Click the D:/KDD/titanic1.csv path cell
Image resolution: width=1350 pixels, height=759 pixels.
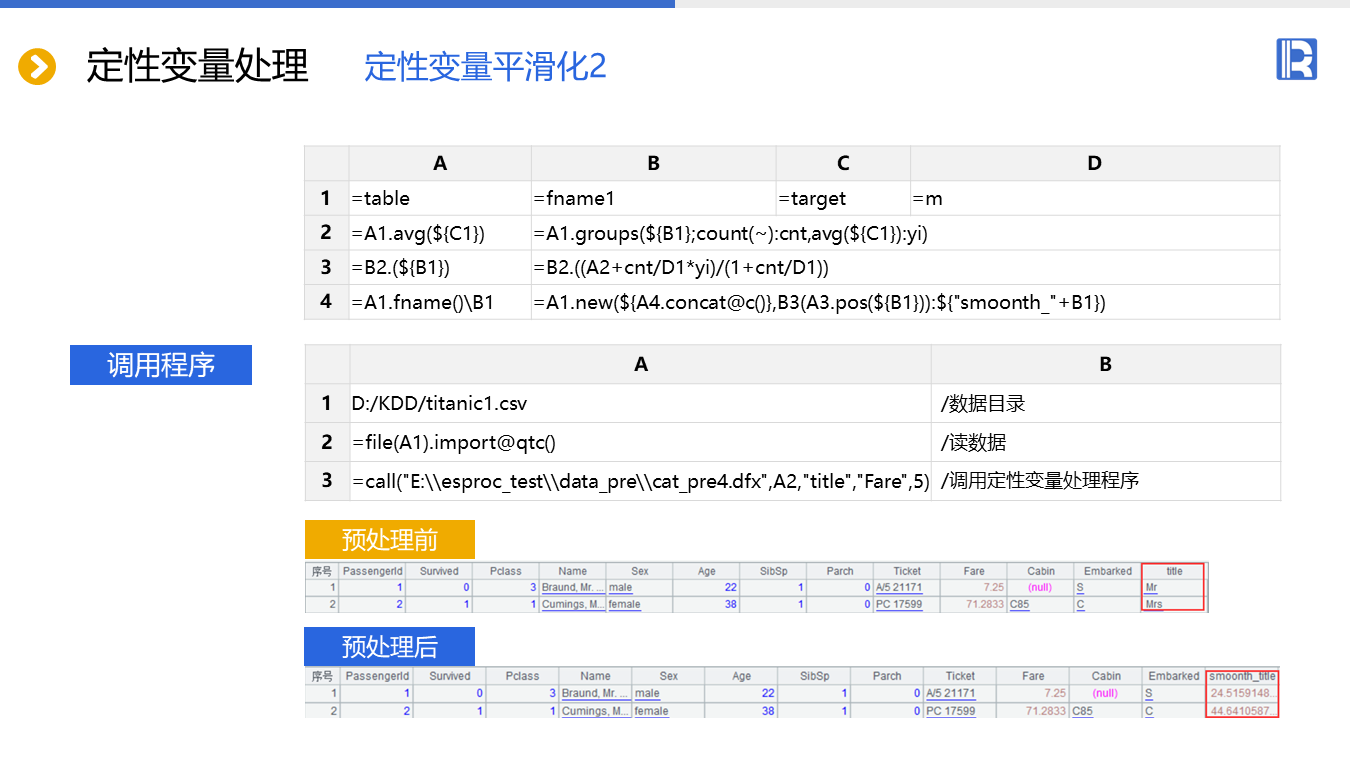click(x=640, y=404)
